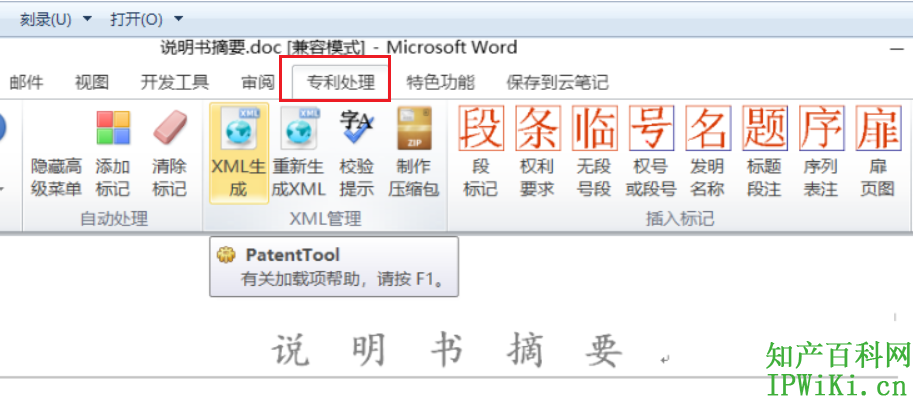
Task: Click 隐藏高级菜单 button
Action: pos(56,178)
